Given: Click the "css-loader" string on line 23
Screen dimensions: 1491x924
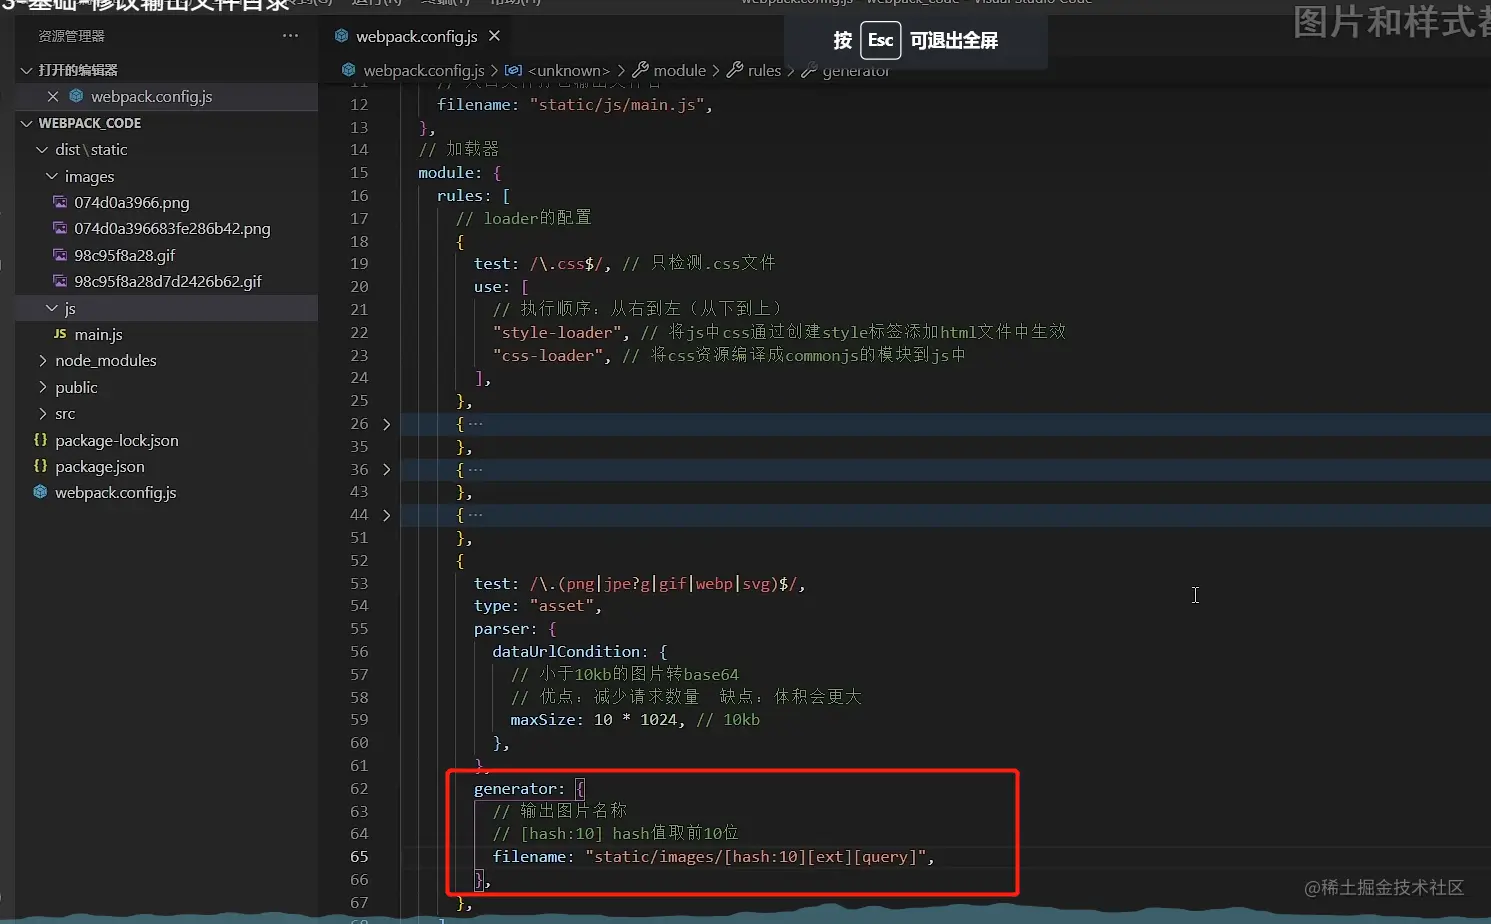Looking at the screenshot, I should coord(548,355).
